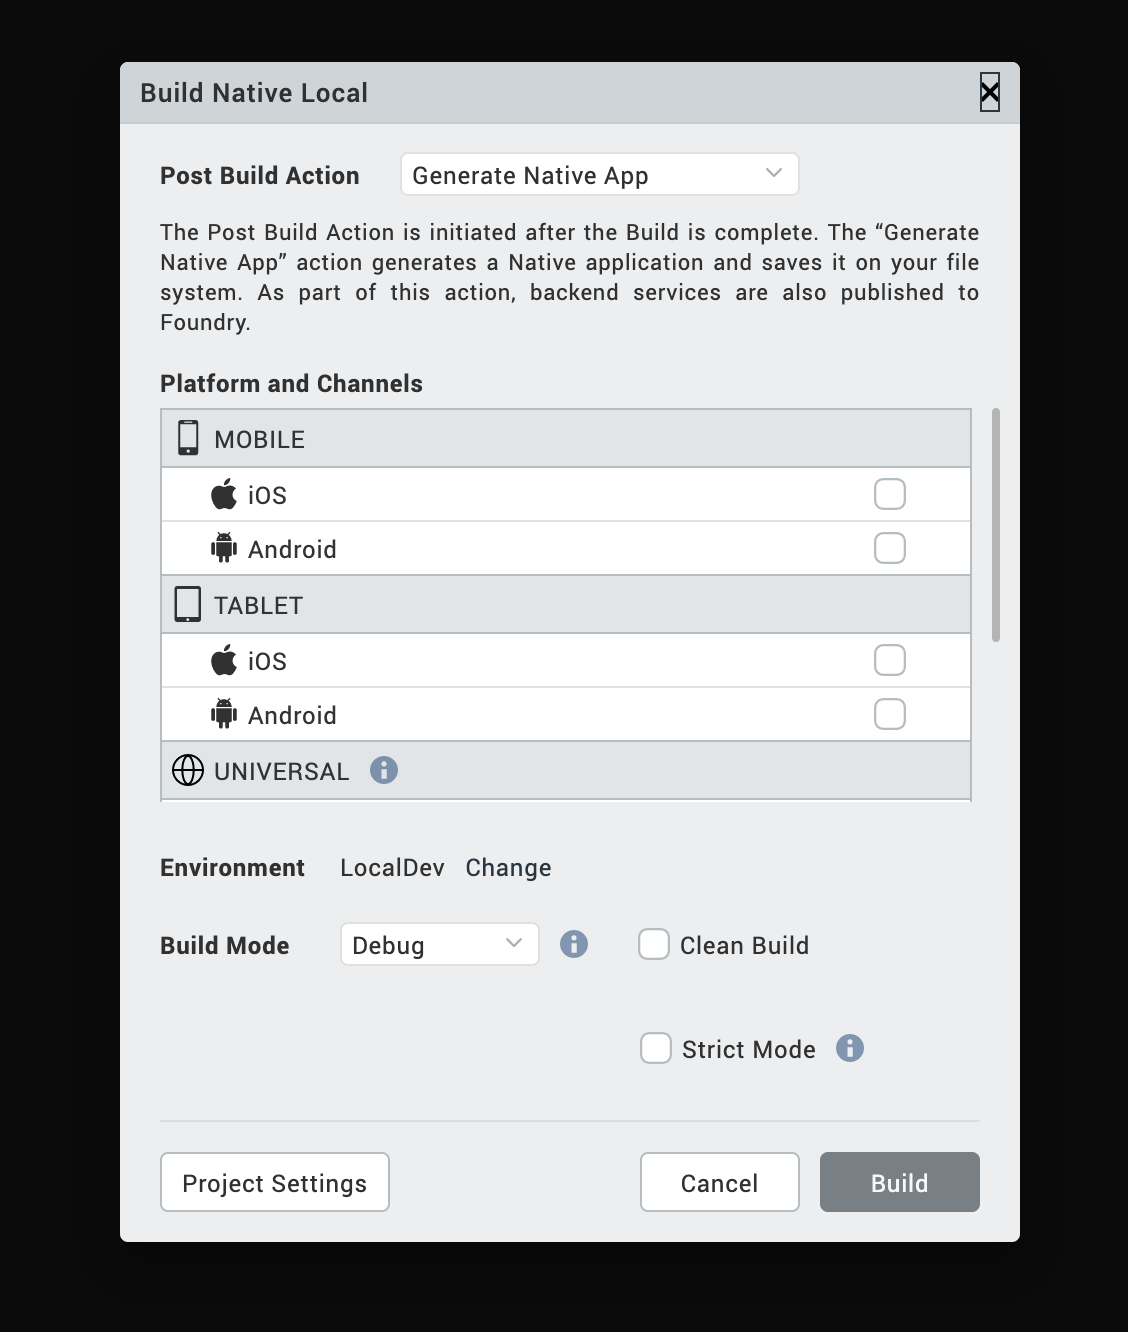
Task: Toggle the Clean Build checkbox
Action: [654, 944]
